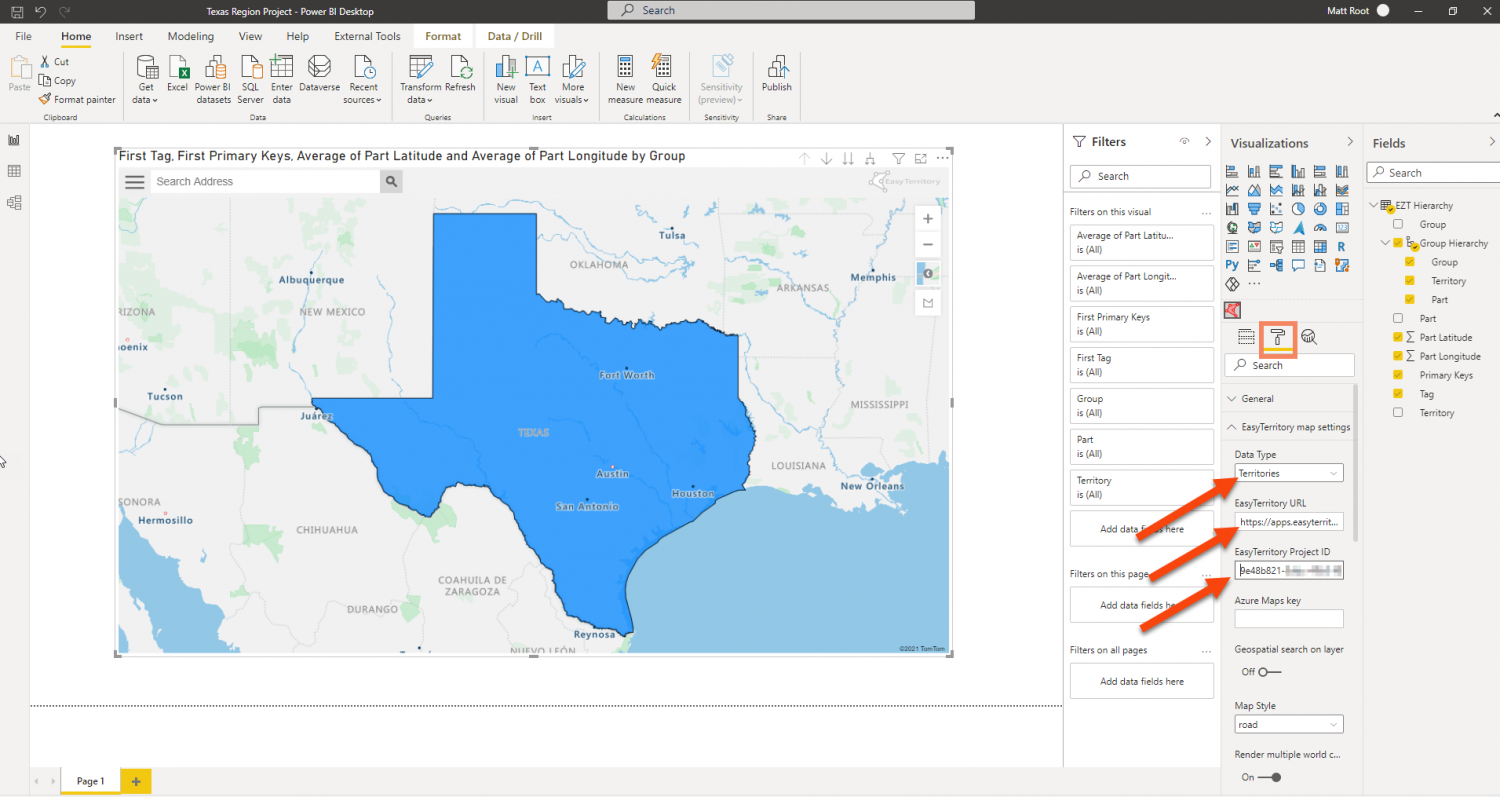Switch to the External Tools ribbon tab
Viewport: 1500px width, 797px height.
coord(367,36)
